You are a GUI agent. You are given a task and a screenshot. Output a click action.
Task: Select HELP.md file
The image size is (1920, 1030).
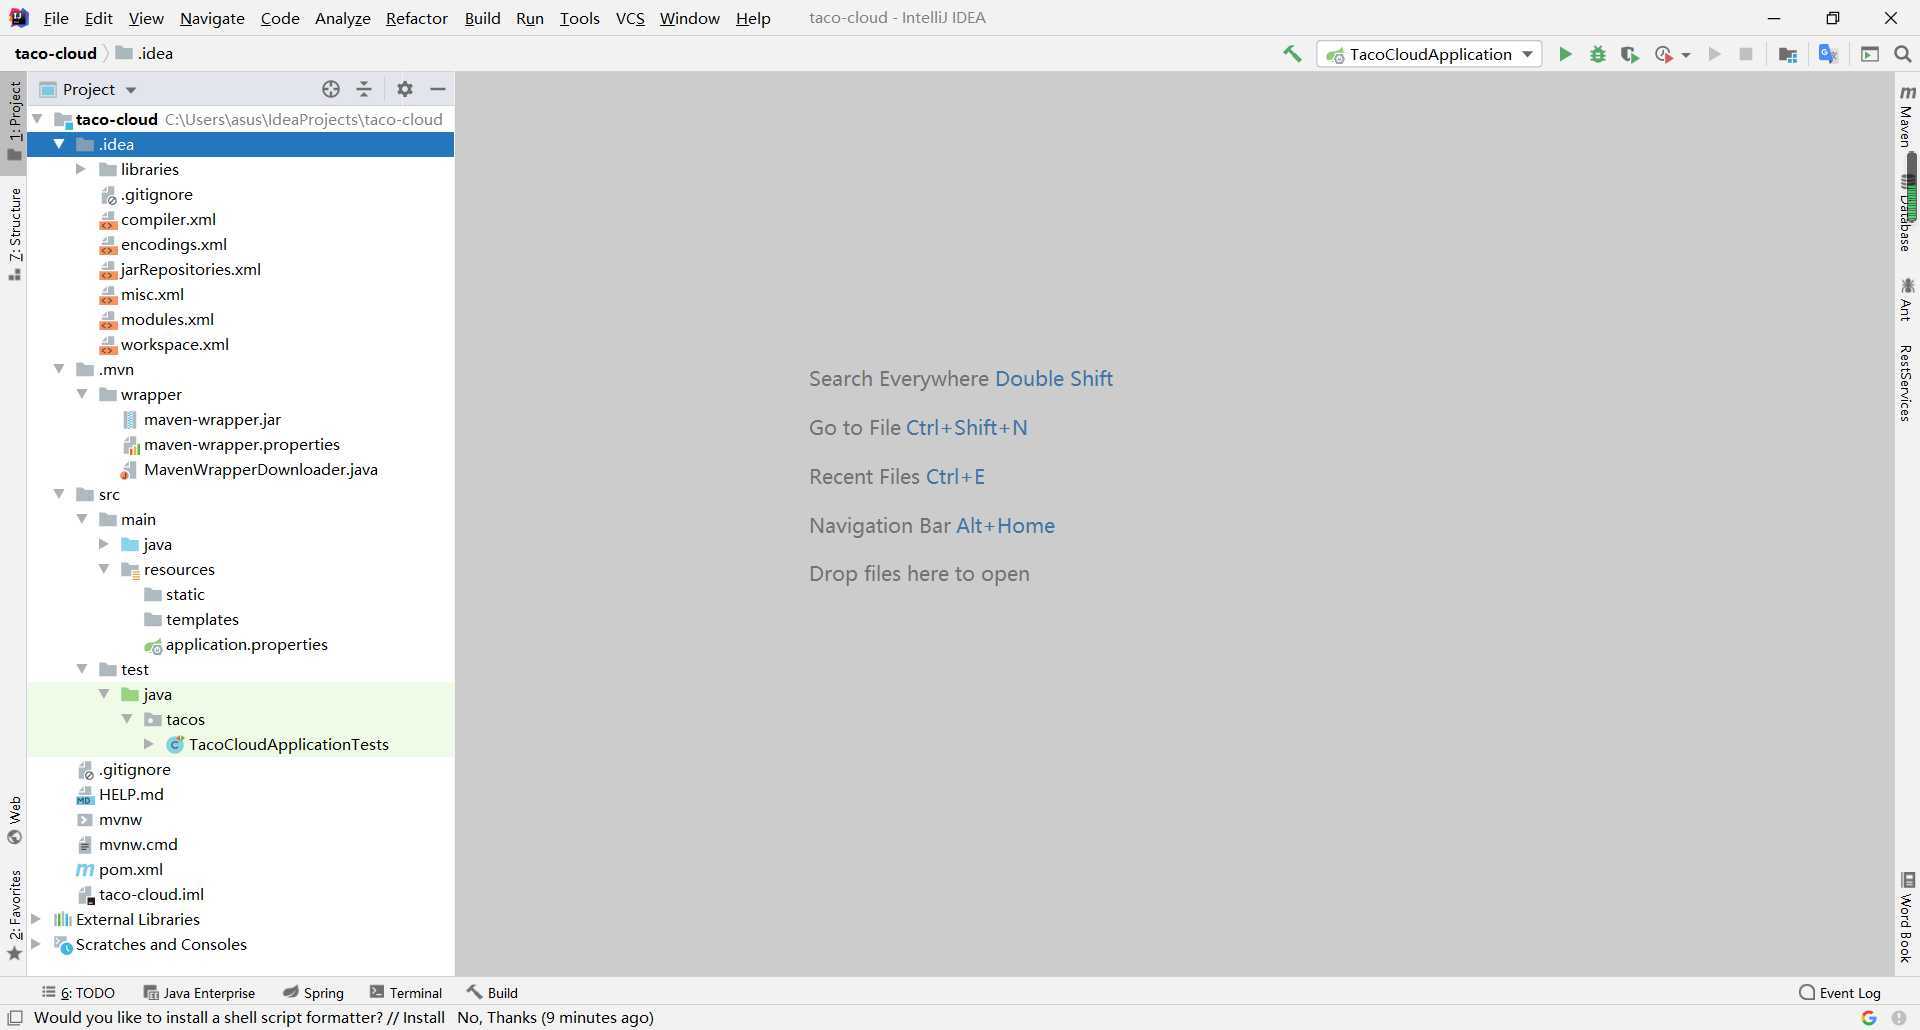[x=130, y=794]
